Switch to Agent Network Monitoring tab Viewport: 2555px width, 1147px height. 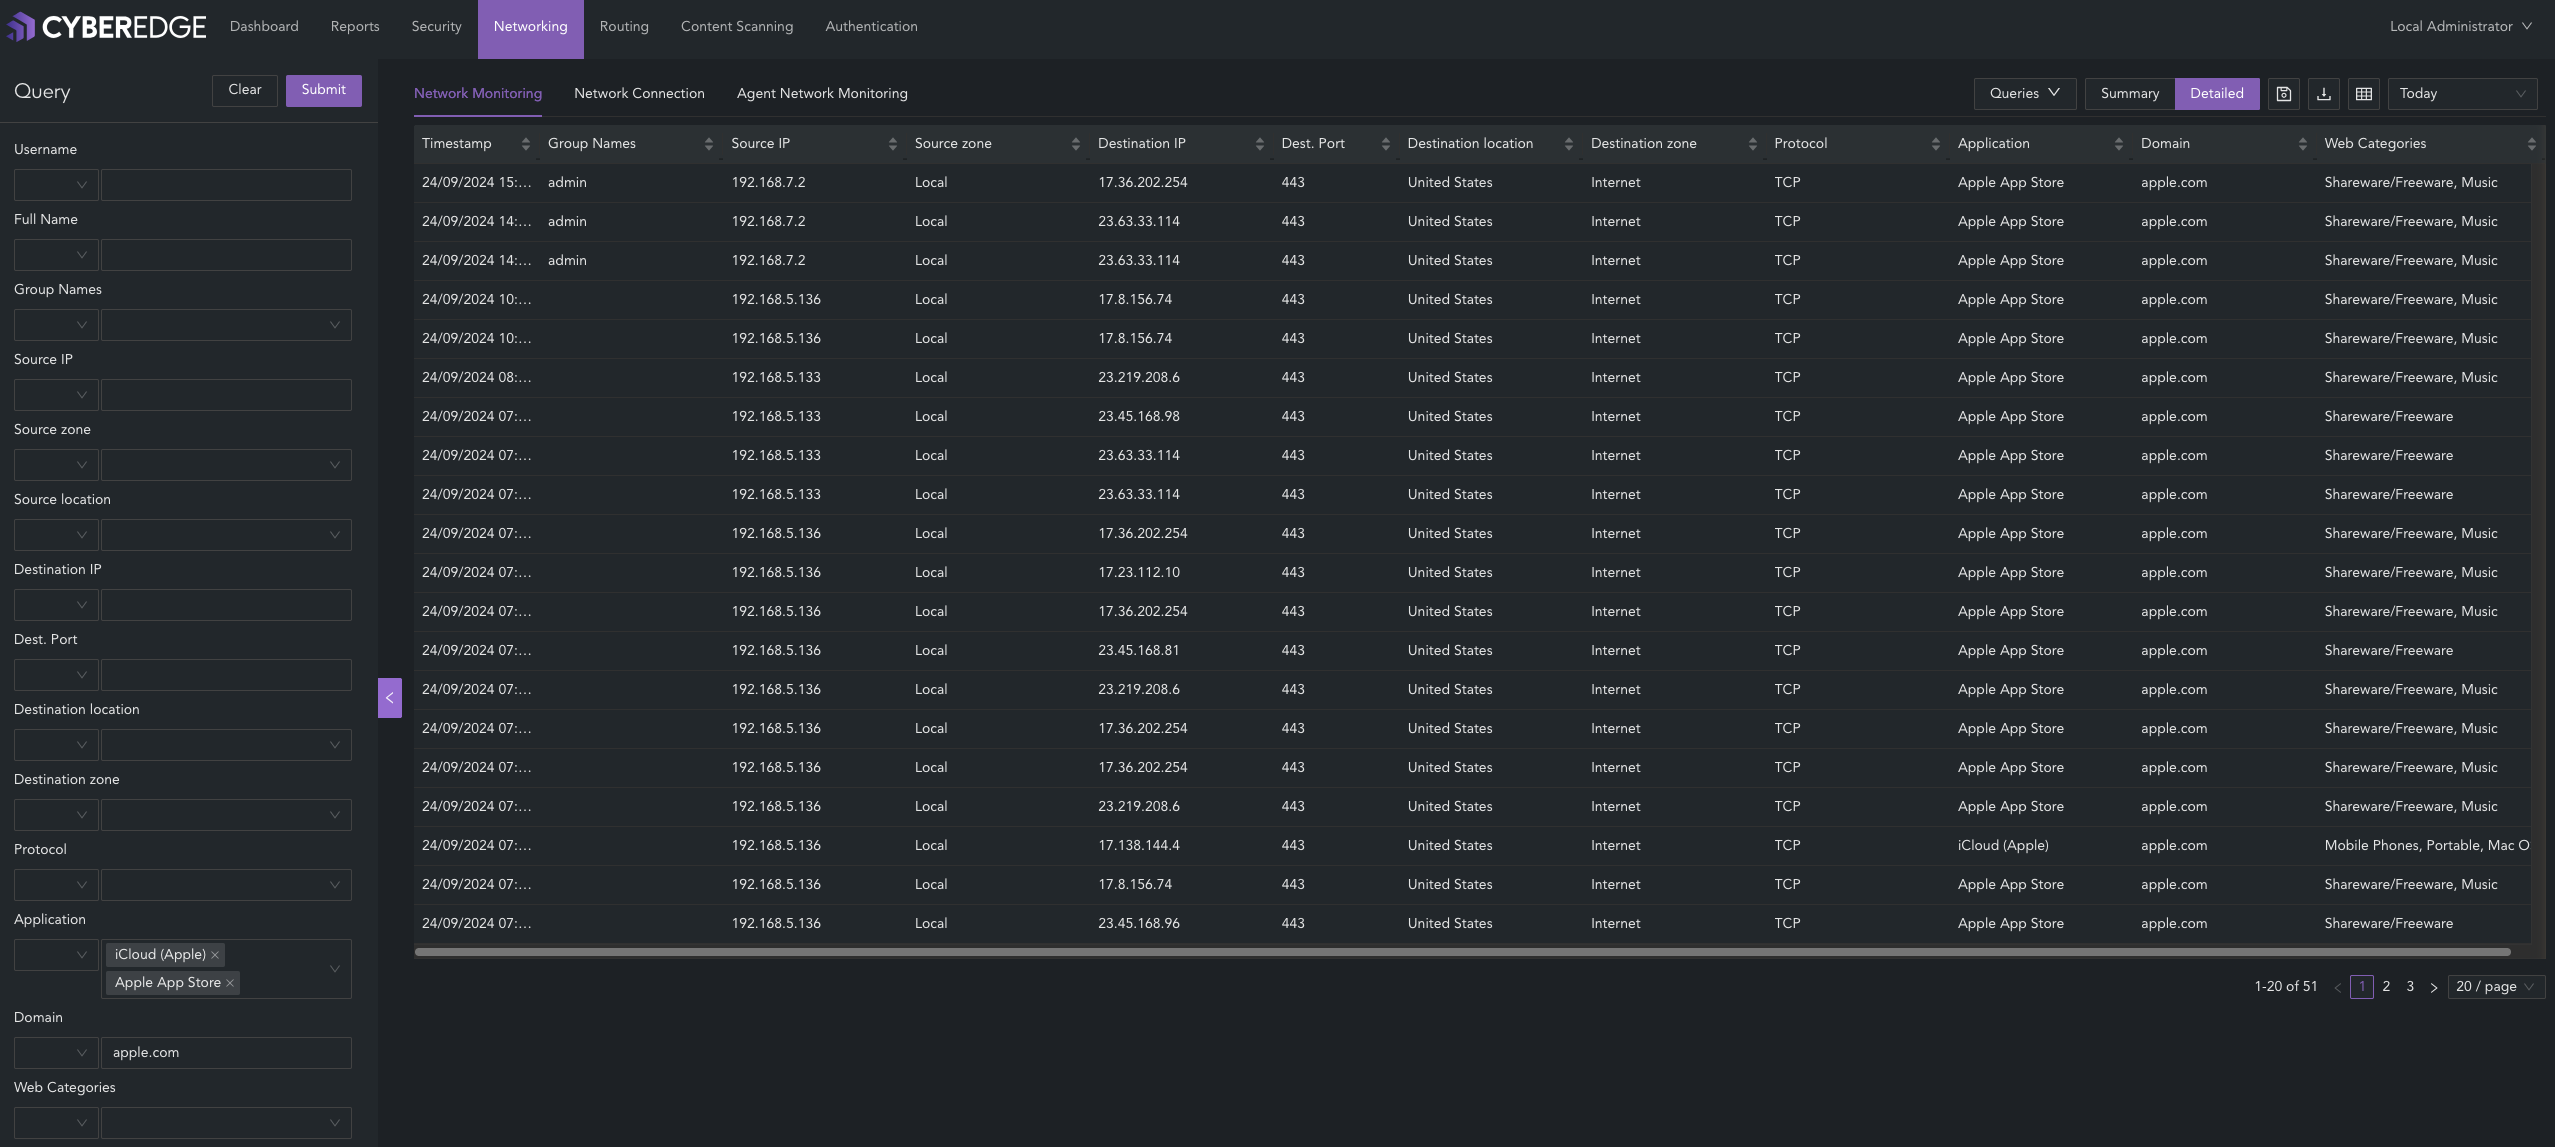pos(822,94)
